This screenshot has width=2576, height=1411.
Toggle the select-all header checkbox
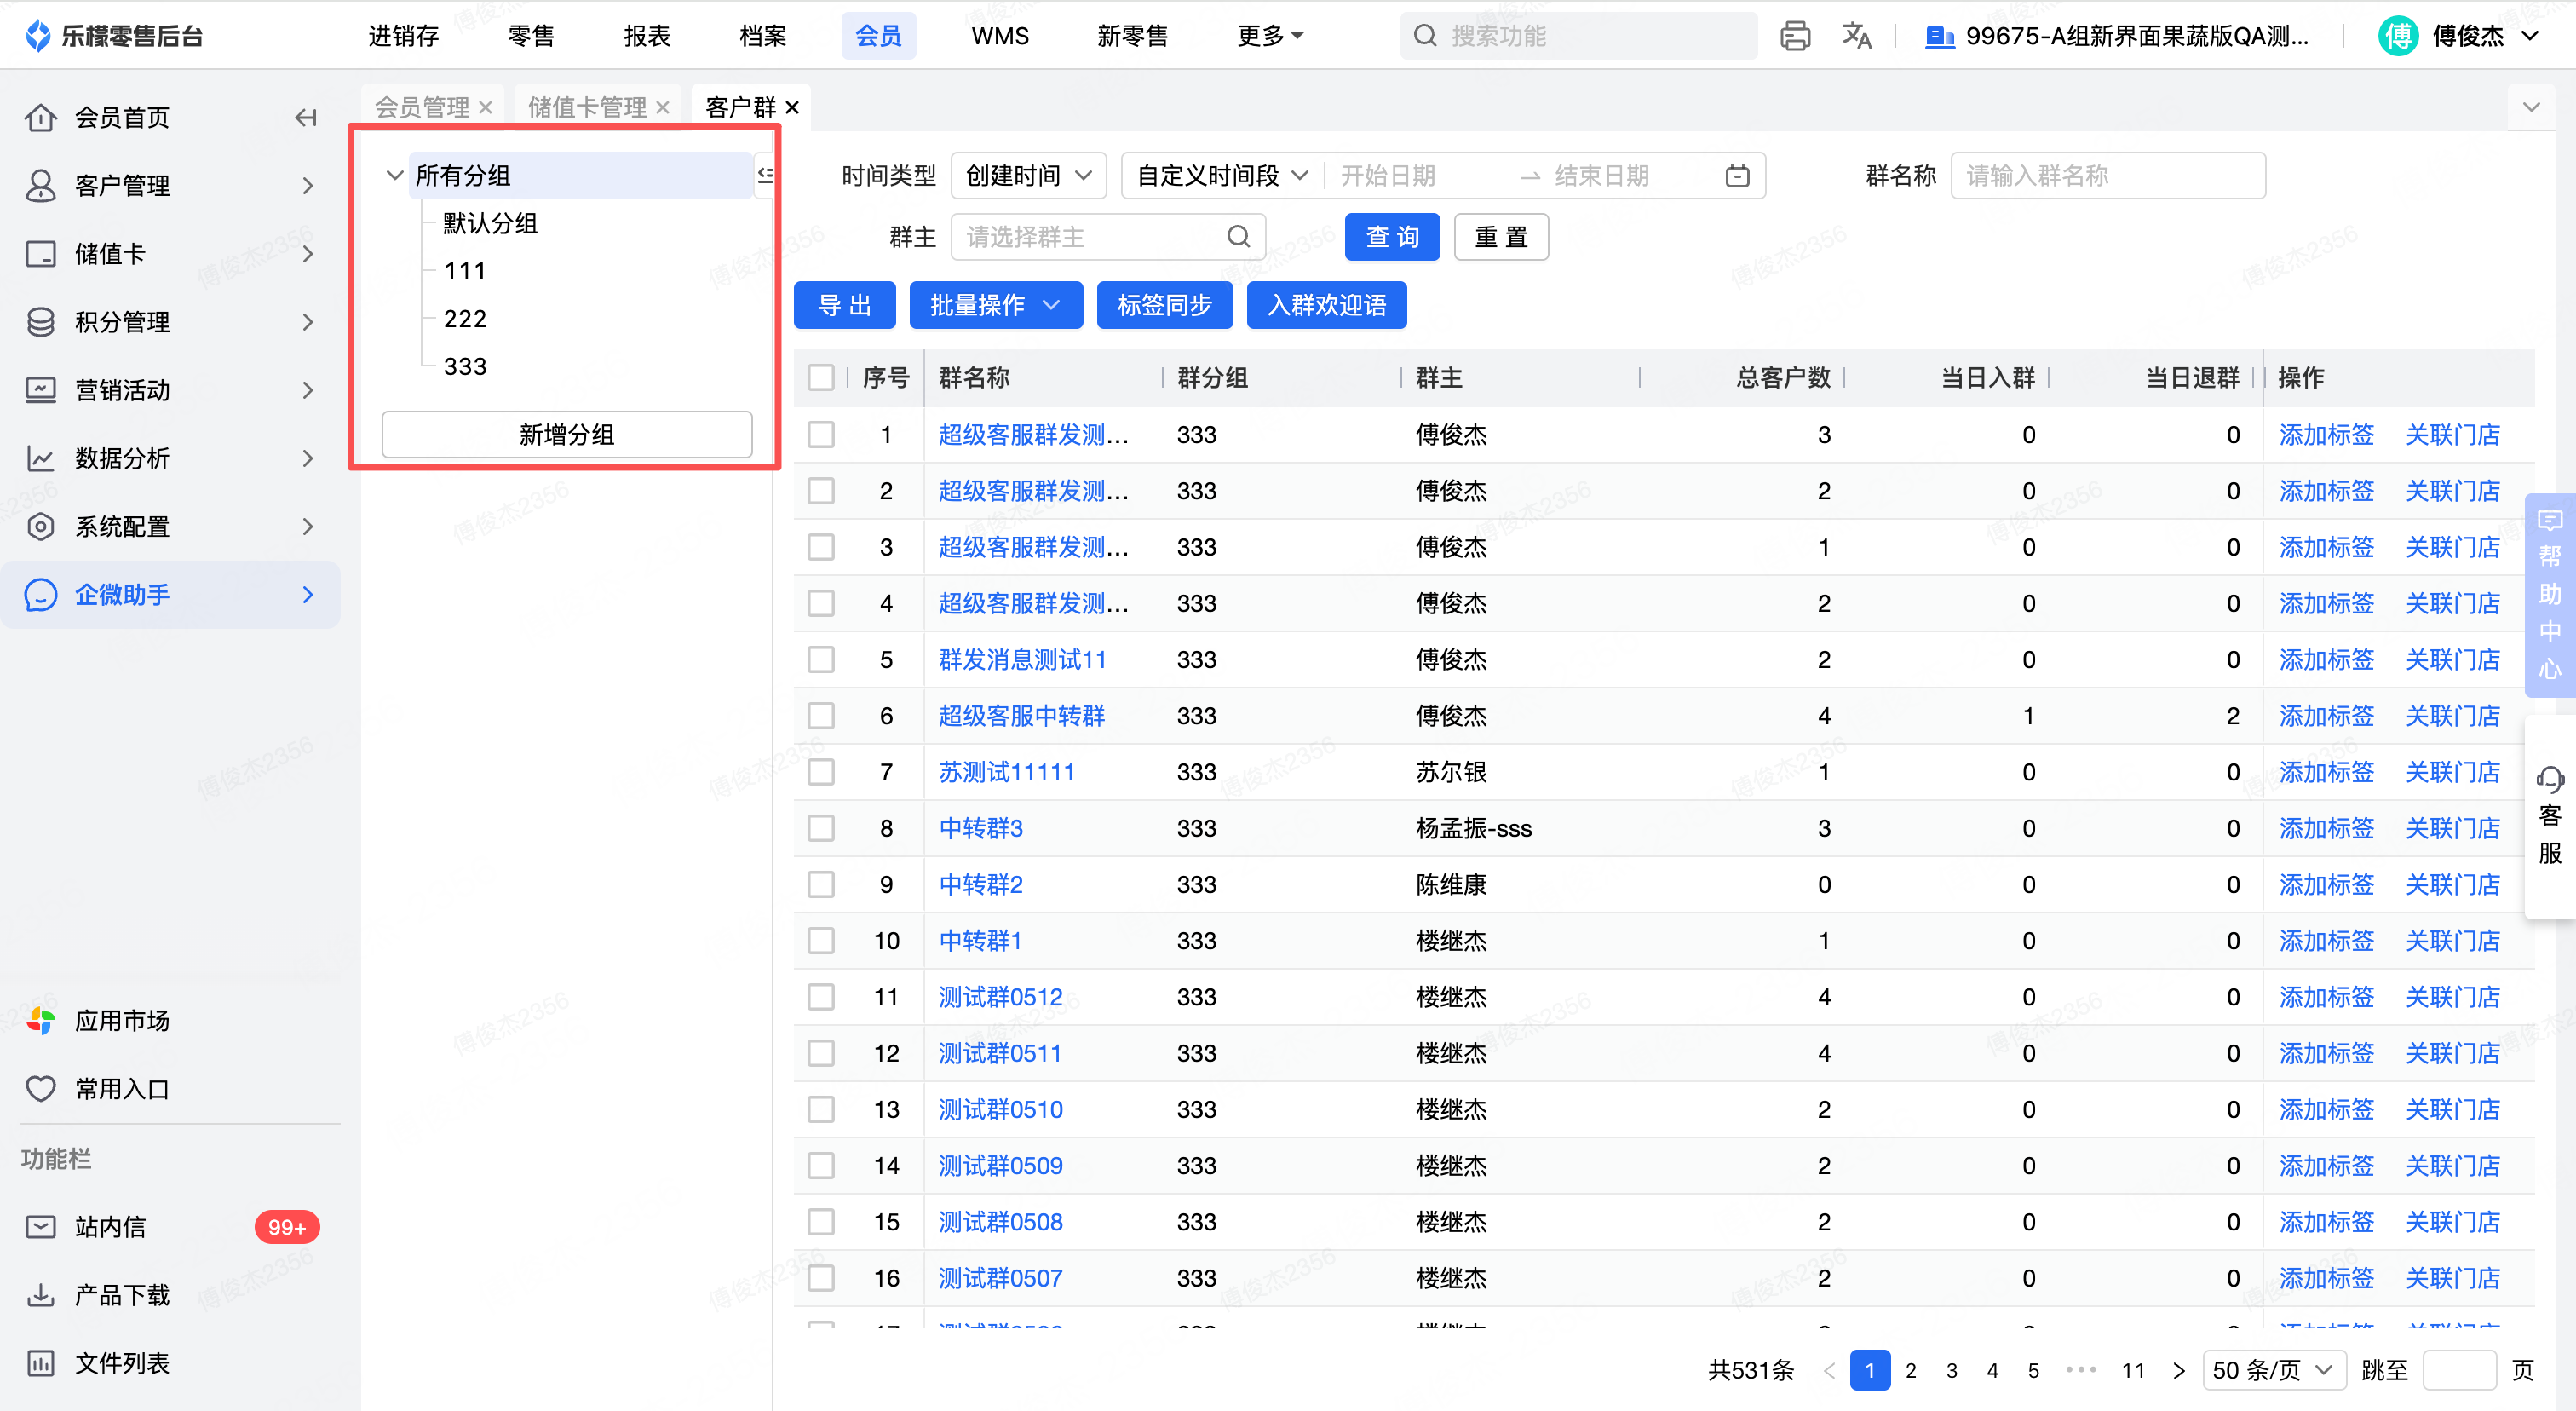(x=821, y=378)
